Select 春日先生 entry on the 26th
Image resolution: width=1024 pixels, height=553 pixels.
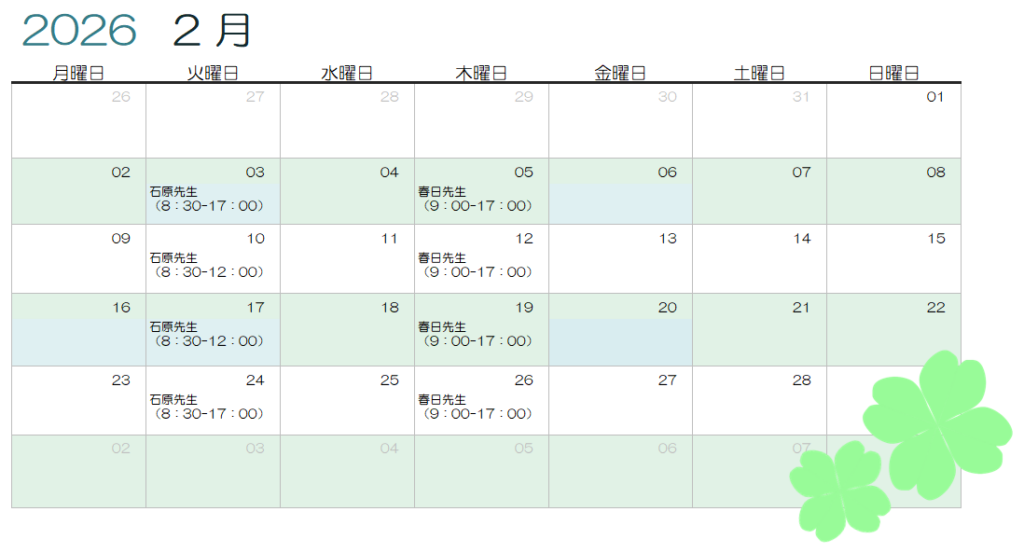475,407
